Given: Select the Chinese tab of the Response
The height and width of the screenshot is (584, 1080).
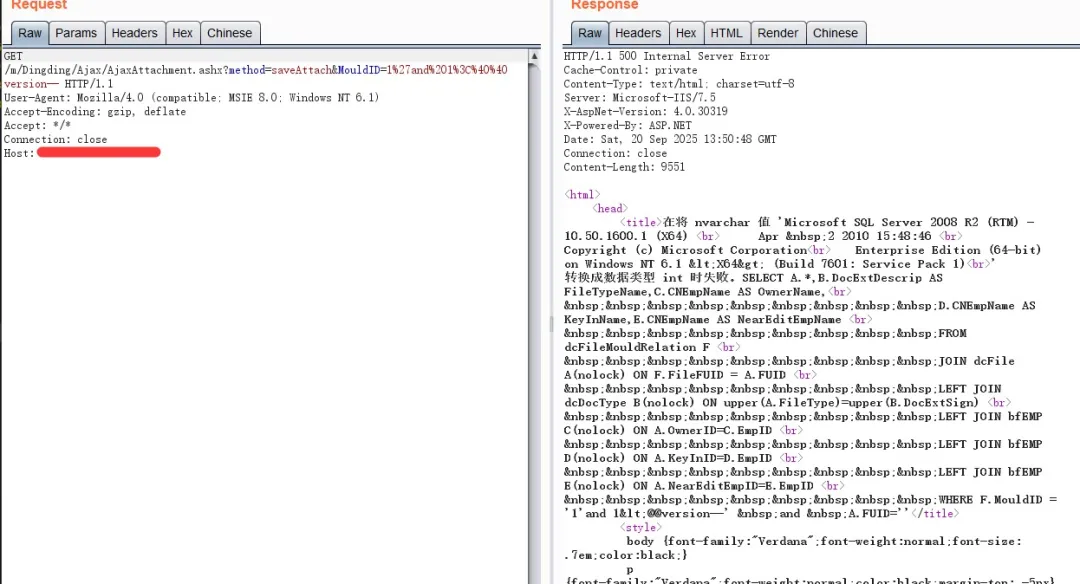Looking at the screenshot, I should [x=836, y=33].
